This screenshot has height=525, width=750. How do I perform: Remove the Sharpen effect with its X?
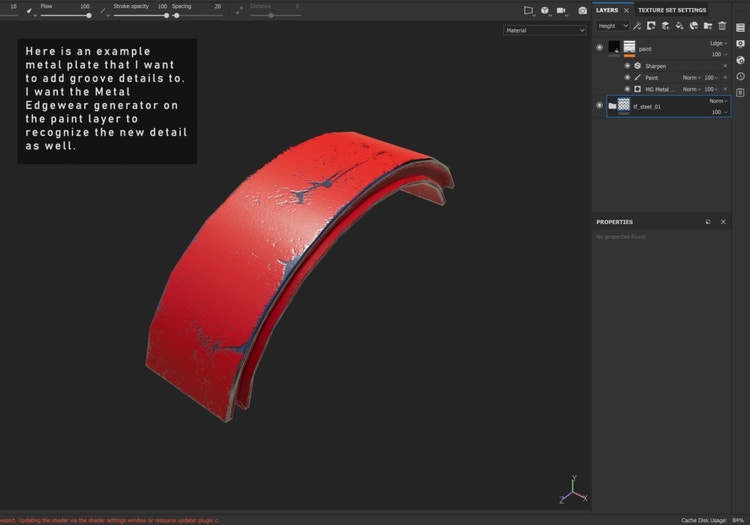726,65
